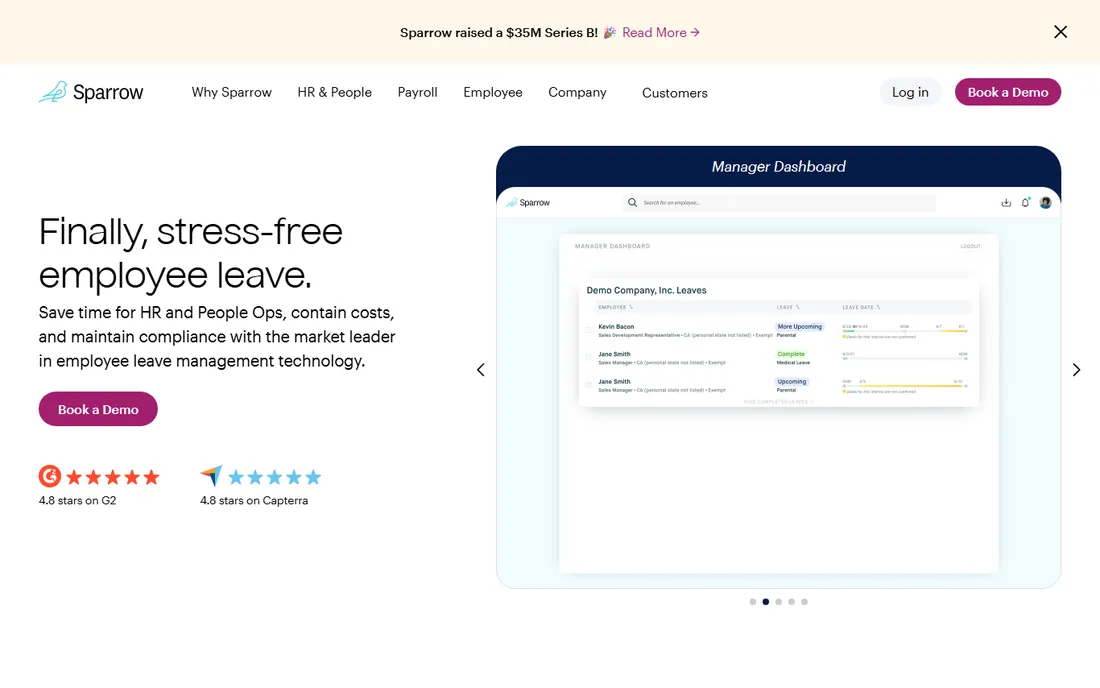1100x688 pixels.
Task: Click '4.8 stars on Capterra' text
Action: click(254, 500)
